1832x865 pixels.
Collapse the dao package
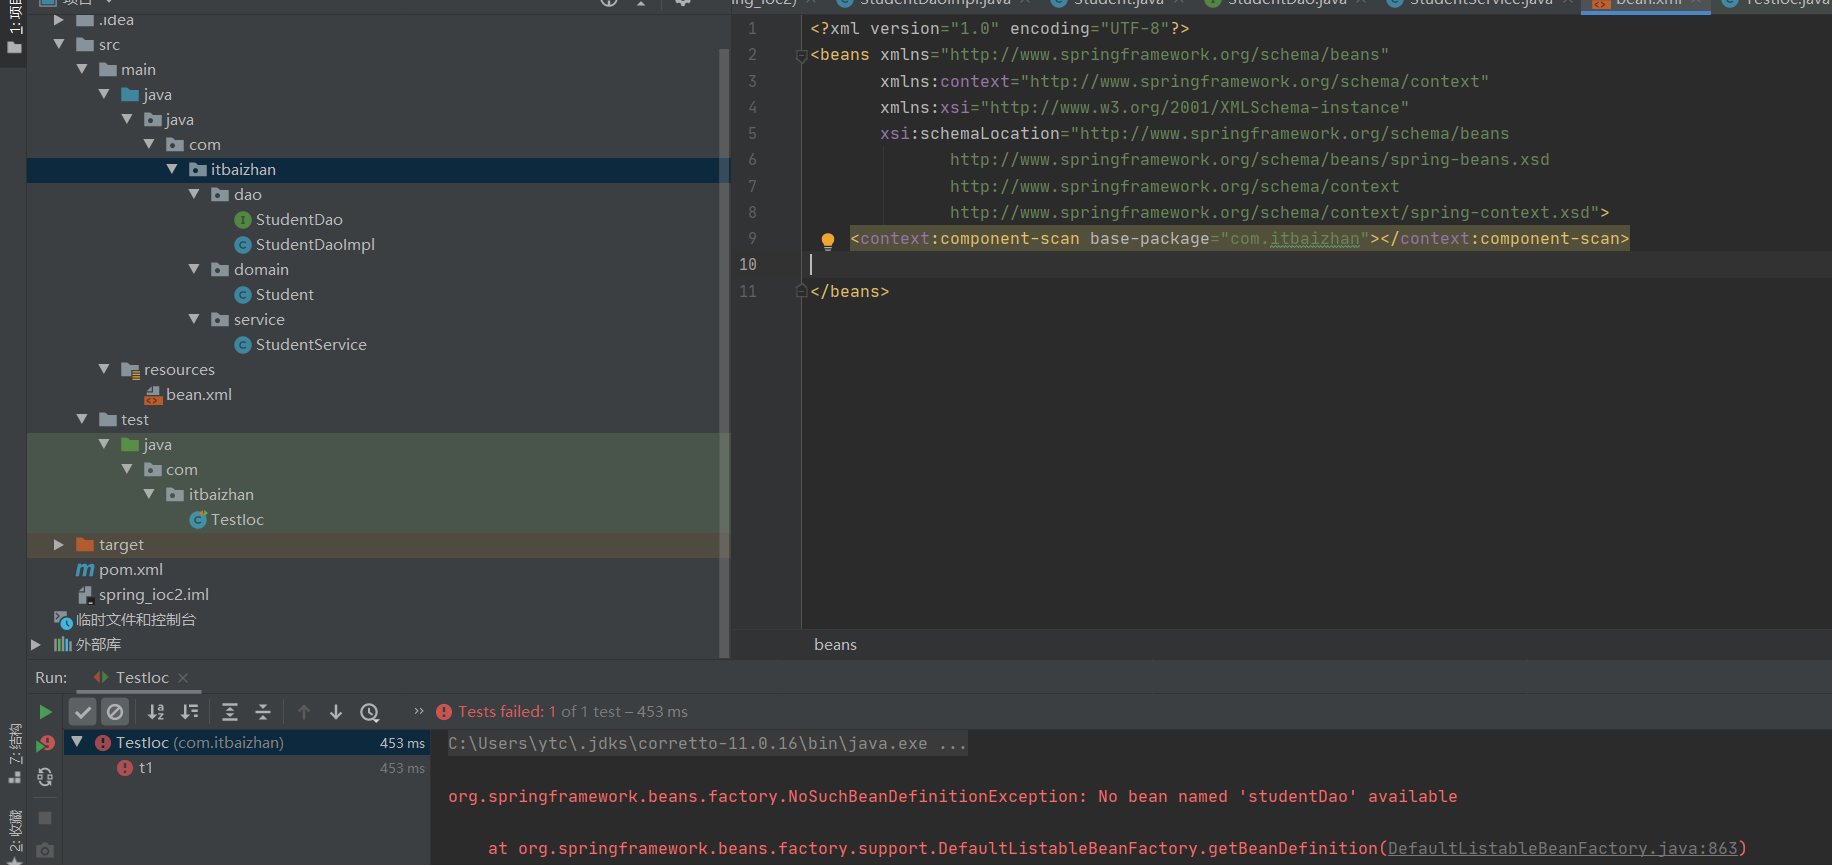[x=194, y=194]
